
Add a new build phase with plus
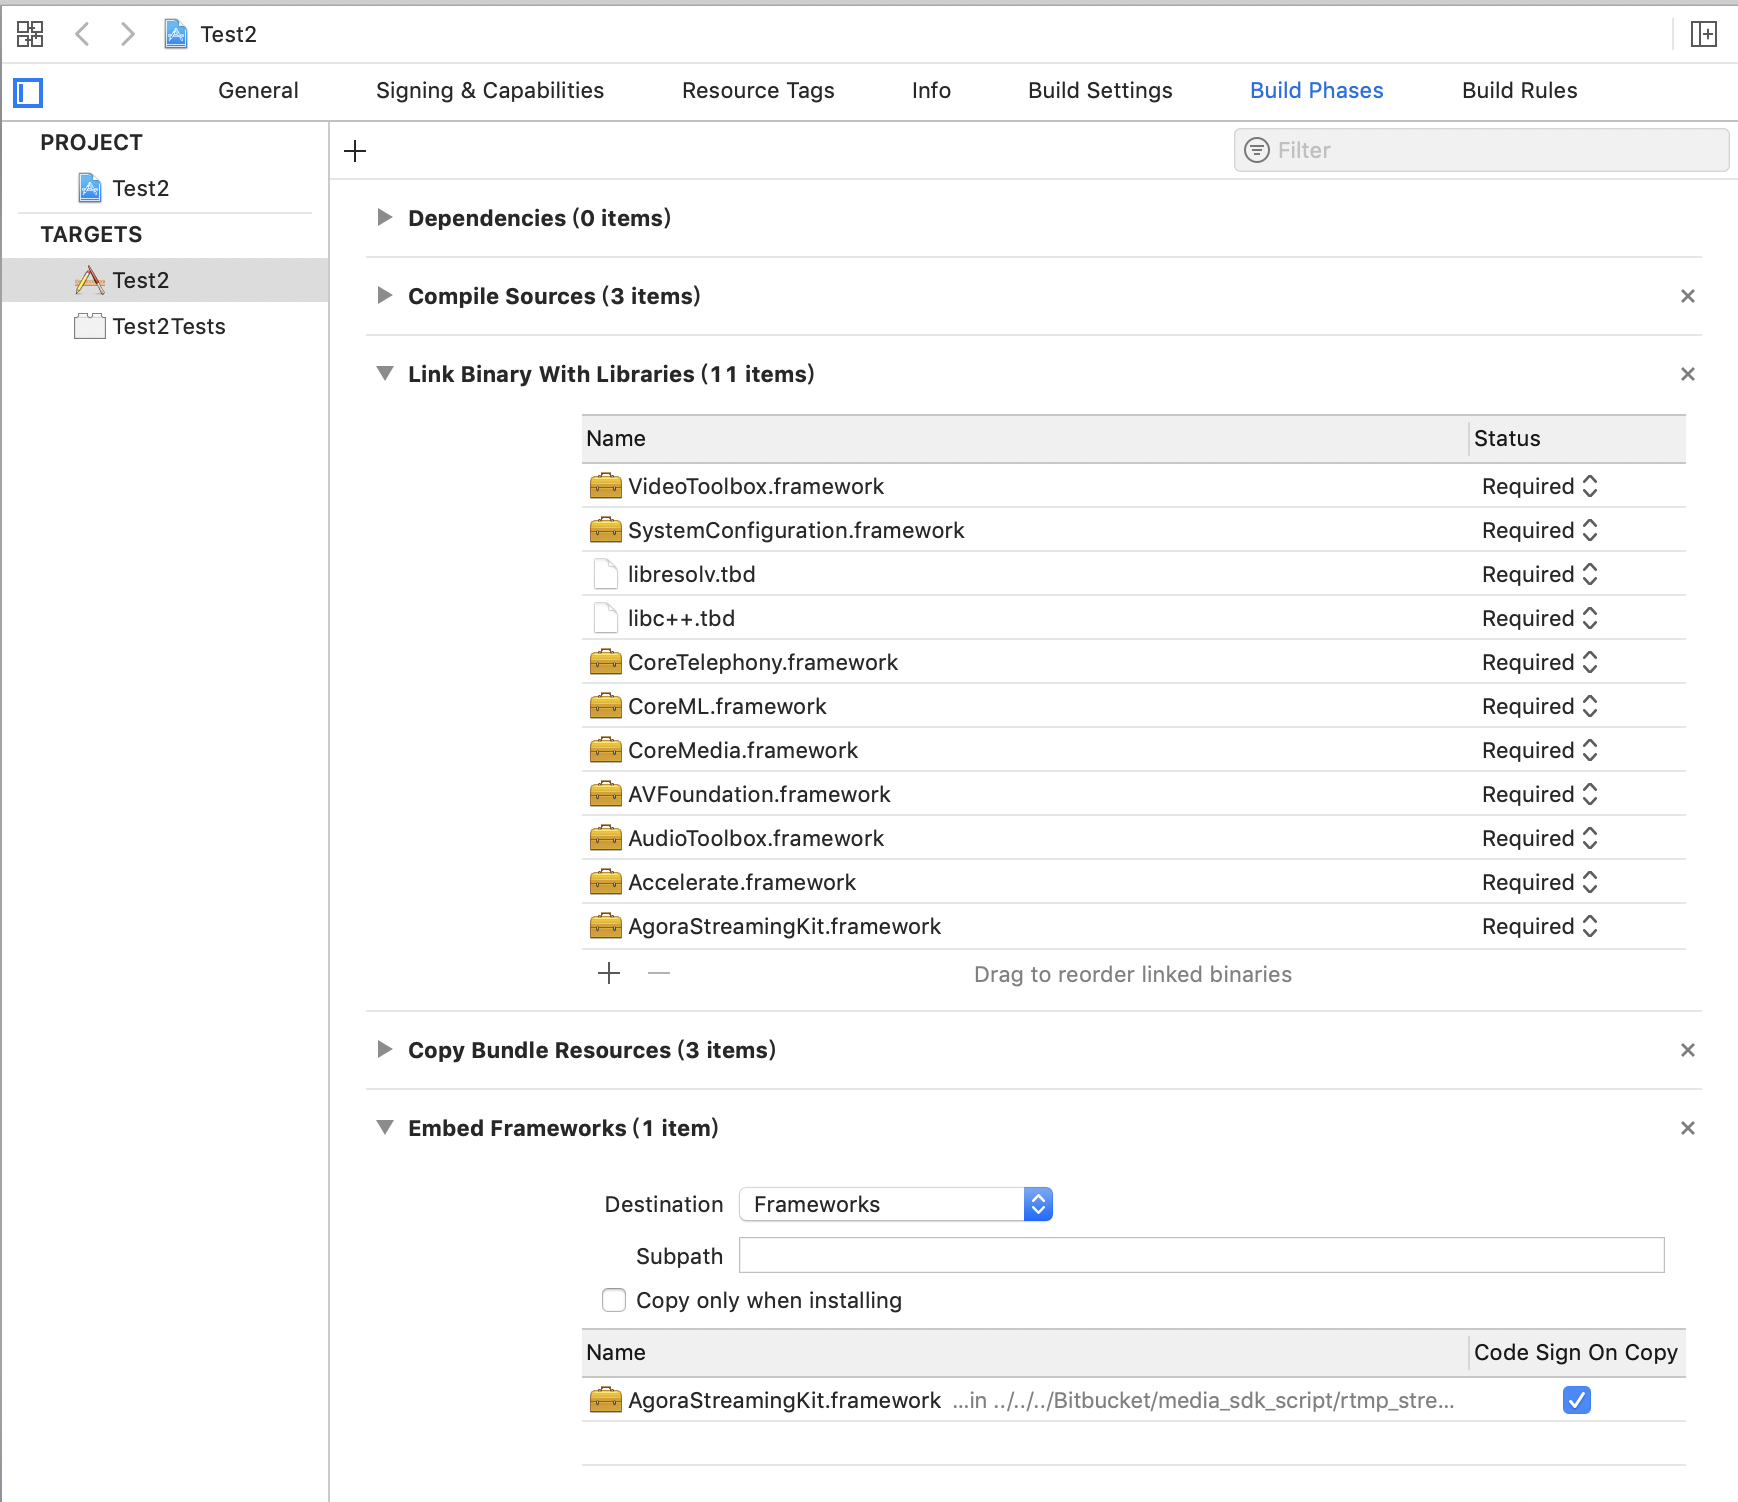click(355, 151)
